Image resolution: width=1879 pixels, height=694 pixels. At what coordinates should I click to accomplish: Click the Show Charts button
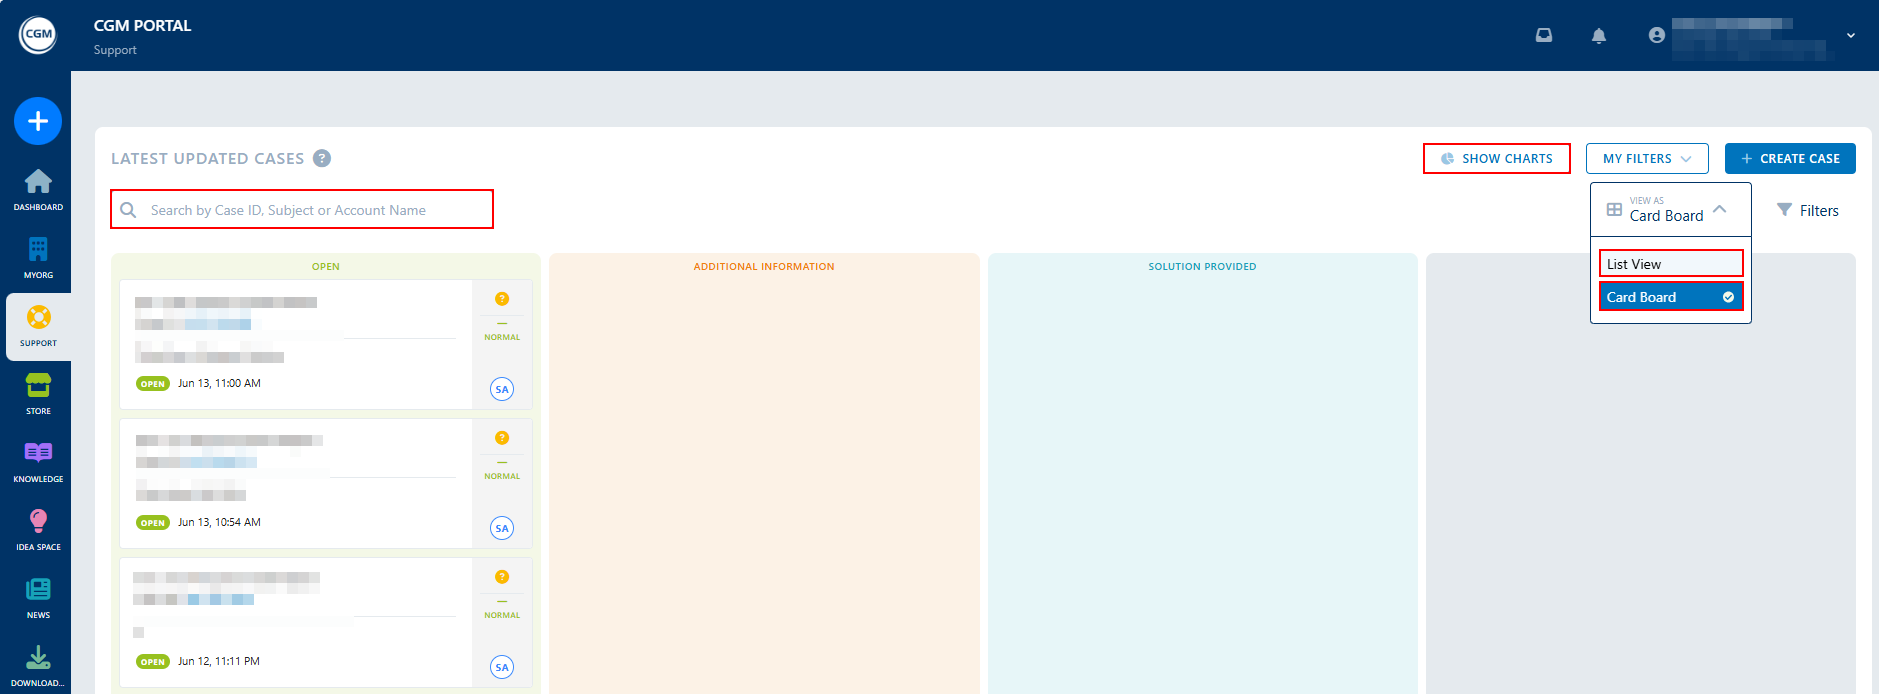pos(1496,159)
